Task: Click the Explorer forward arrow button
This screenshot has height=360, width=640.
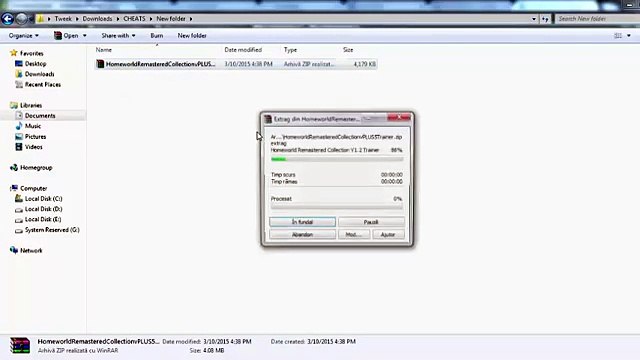Action: click(22, 18)
